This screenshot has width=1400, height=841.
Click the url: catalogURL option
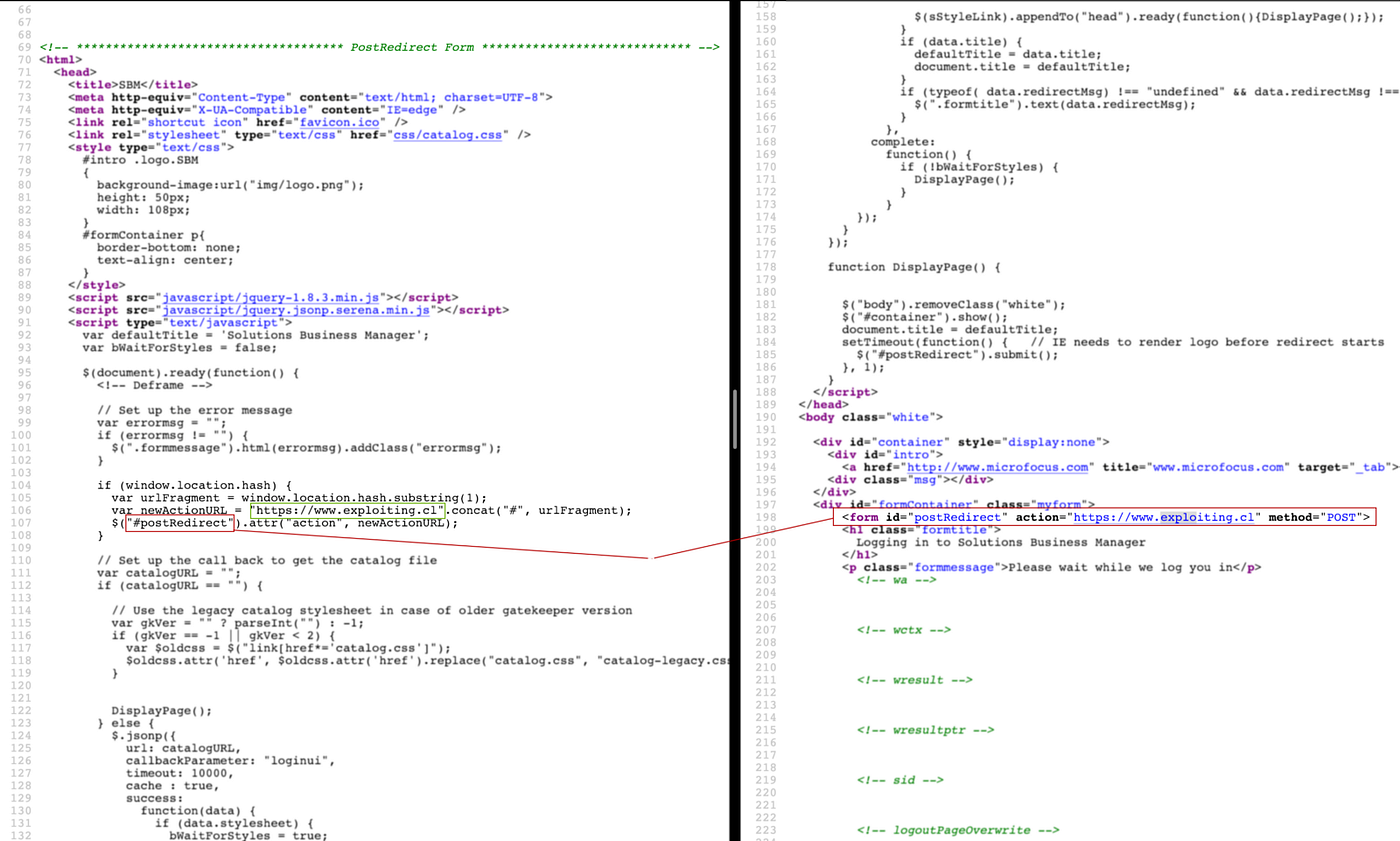[183, 748]
